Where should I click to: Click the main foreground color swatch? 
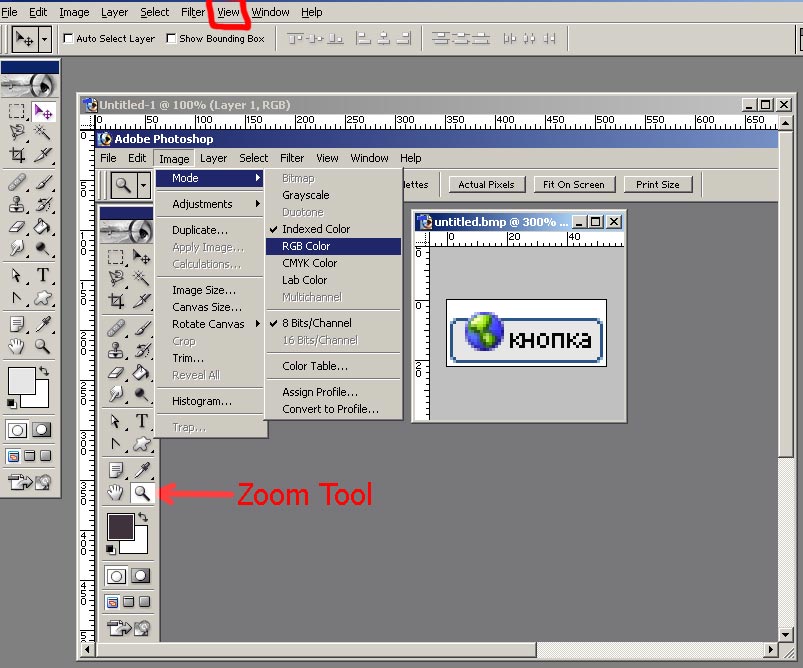(22, 381)
